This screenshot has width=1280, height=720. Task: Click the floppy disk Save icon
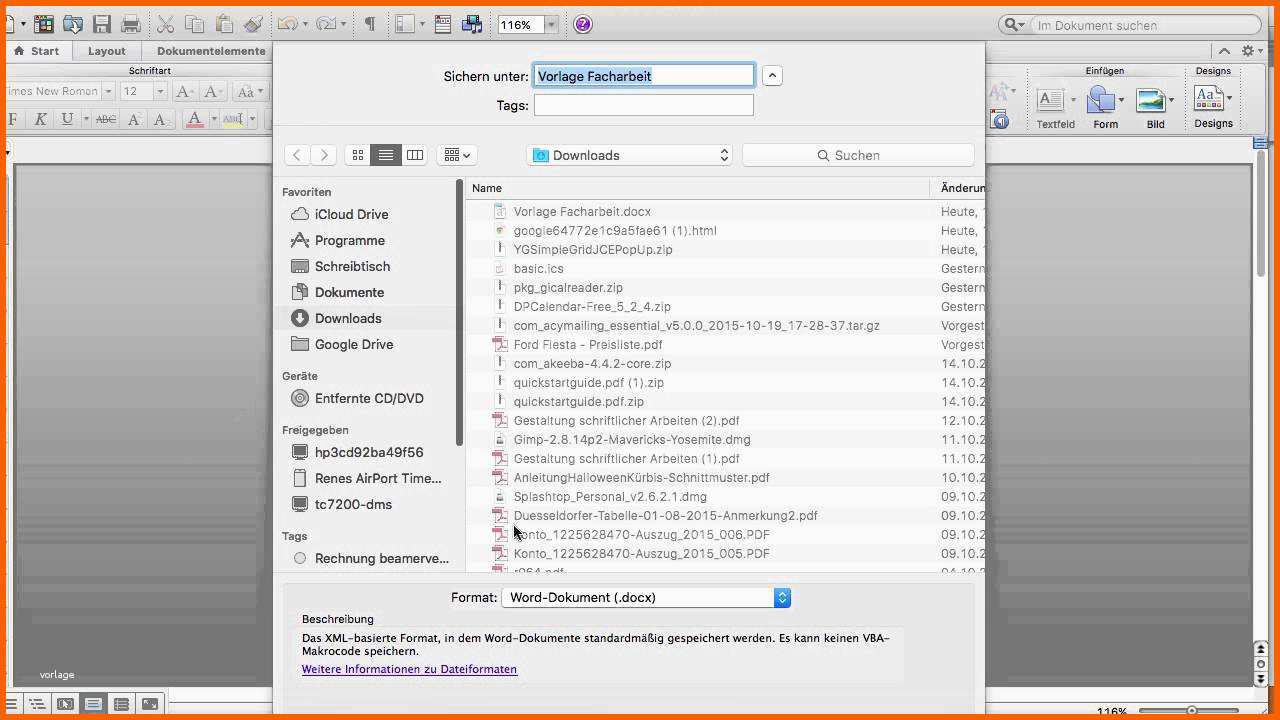coord(101,24)
